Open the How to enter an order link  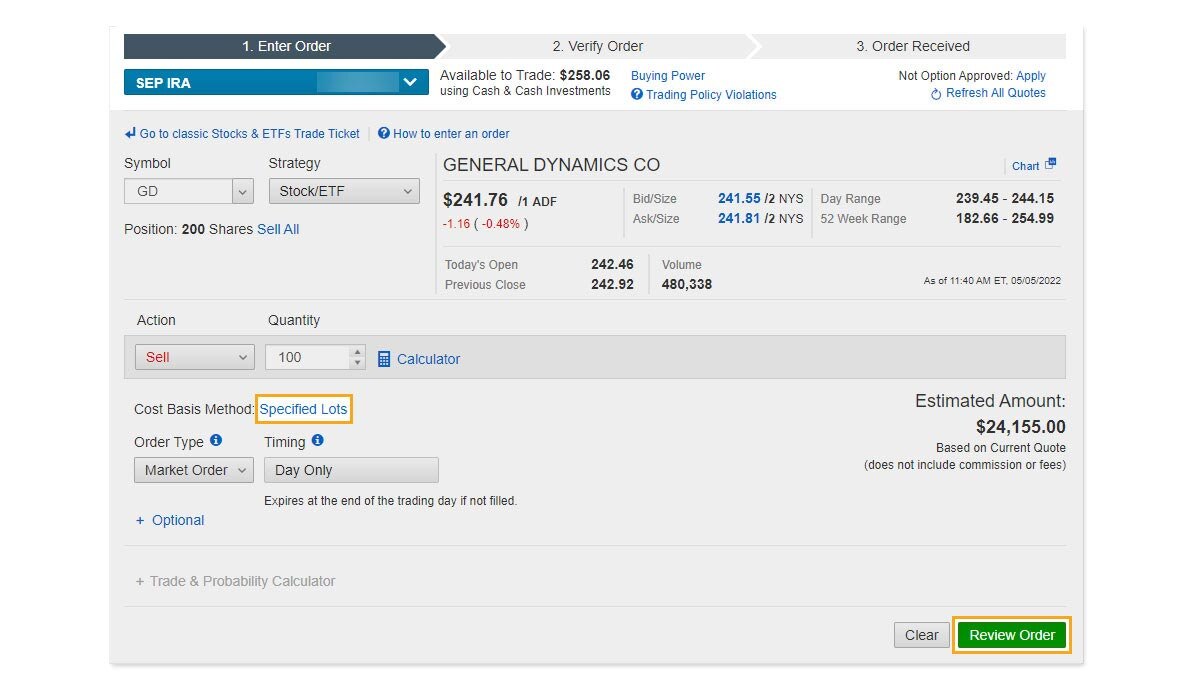(x=451, y=134)
